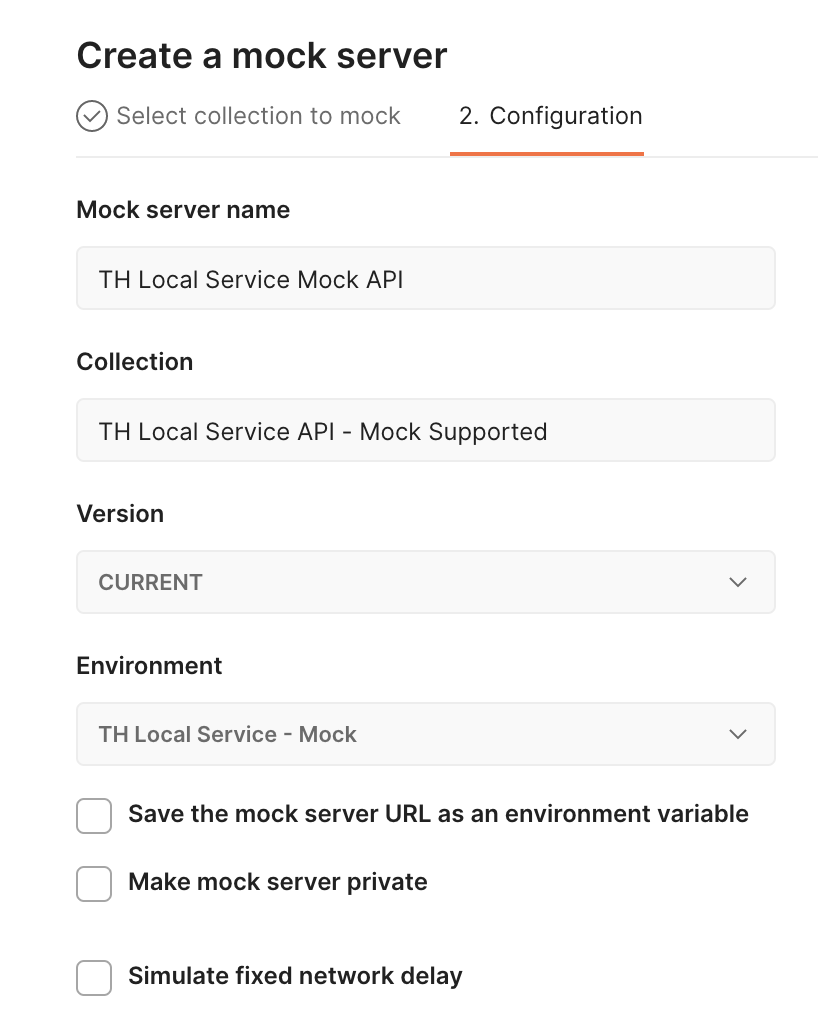This screenshot has height=1024, width=818.
Task: Go back to Select collection to mock step
Action: coord(258,116)
